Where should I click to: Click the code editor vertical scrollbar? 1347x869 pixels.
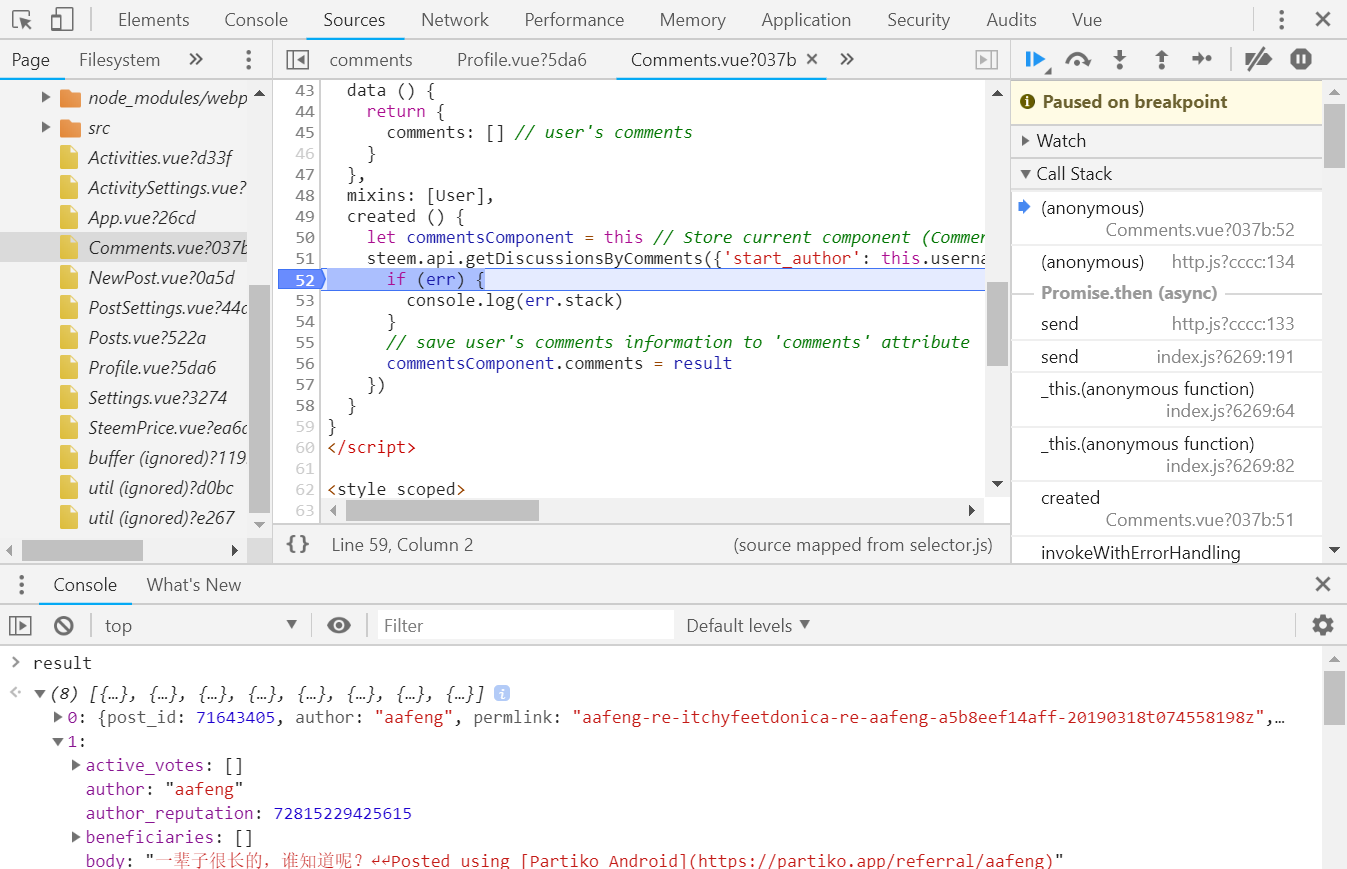pyautogui.click(x=997, y=324)
